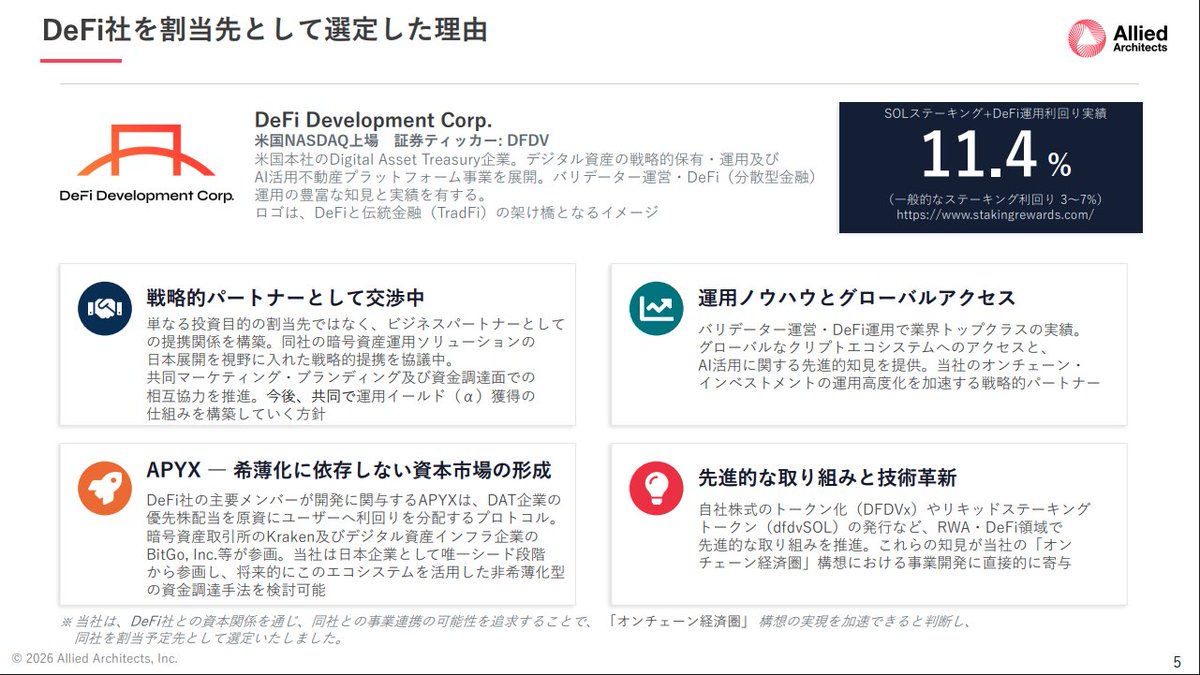
Task: Open the stakingrewards.com URL in the dark box
Action: [995, 215]
